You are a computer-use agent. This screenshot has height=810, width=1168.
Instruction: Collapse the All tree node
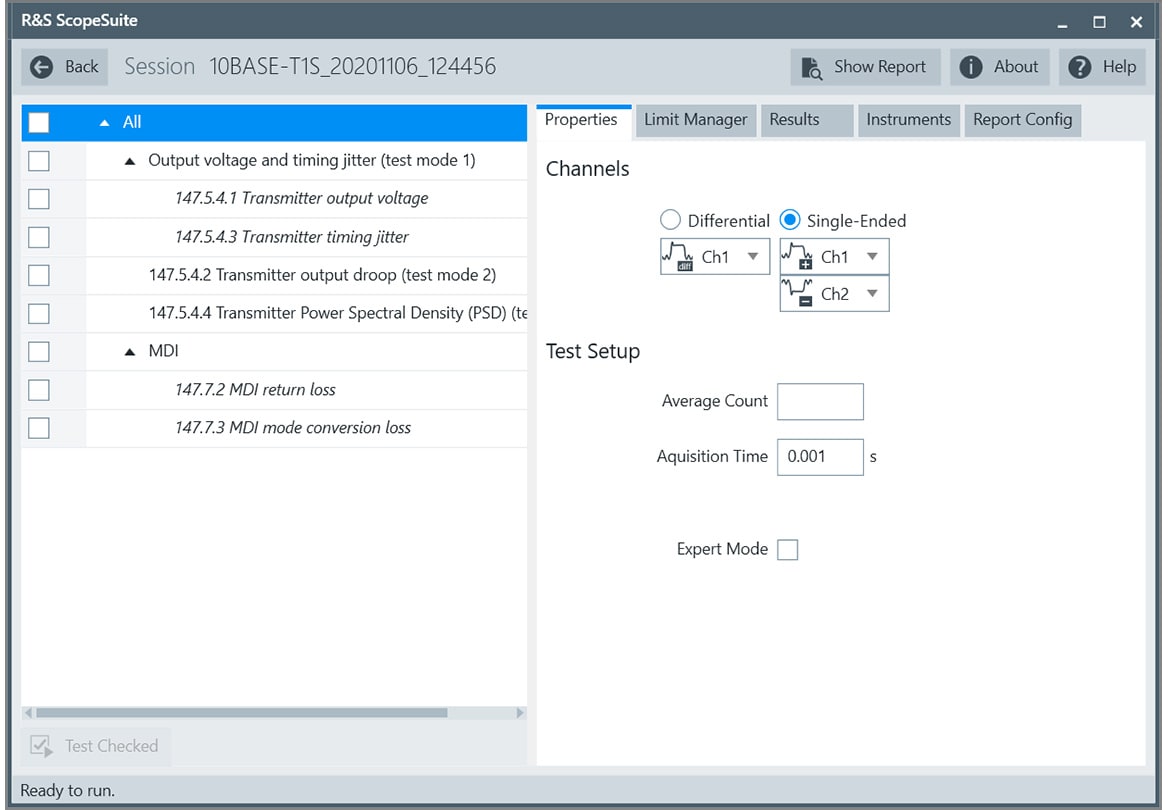pos(105,123)
